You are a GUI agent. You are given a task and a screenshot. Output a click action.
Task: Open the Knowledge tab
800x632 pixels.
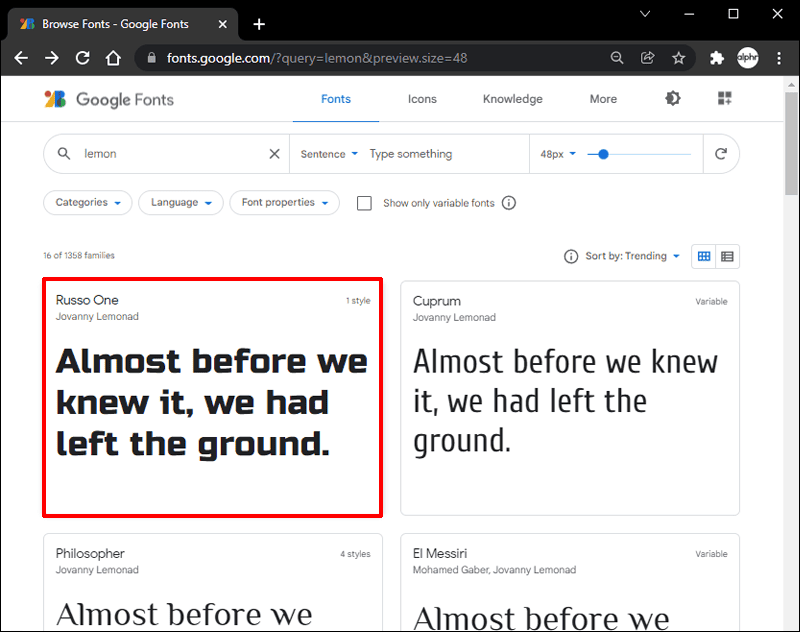tap(512, 99)
